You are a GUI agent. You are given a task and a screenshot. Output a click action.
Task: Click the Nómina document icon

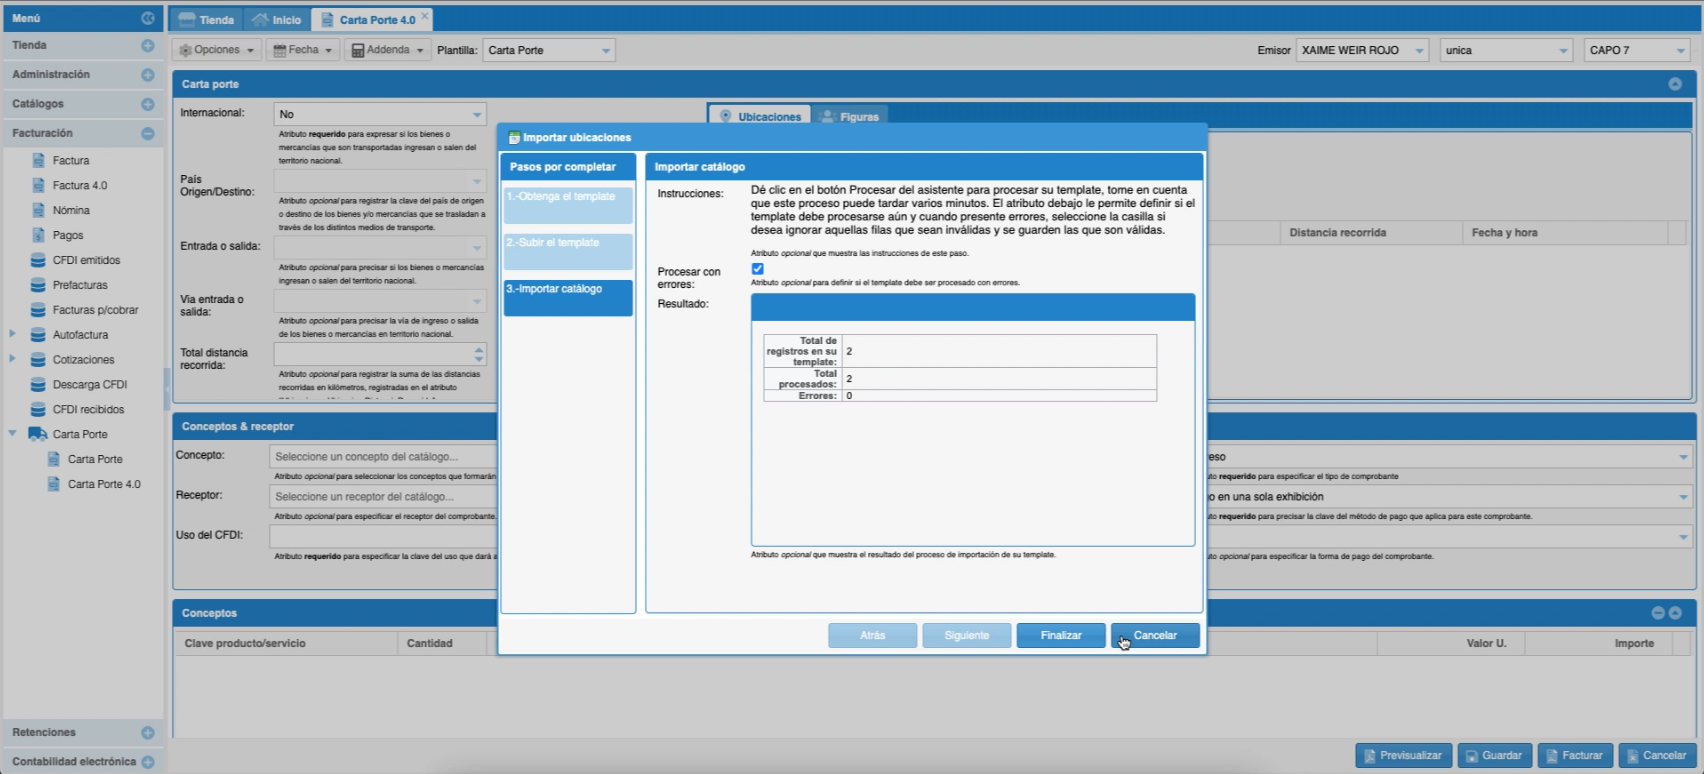pos(39,210)
